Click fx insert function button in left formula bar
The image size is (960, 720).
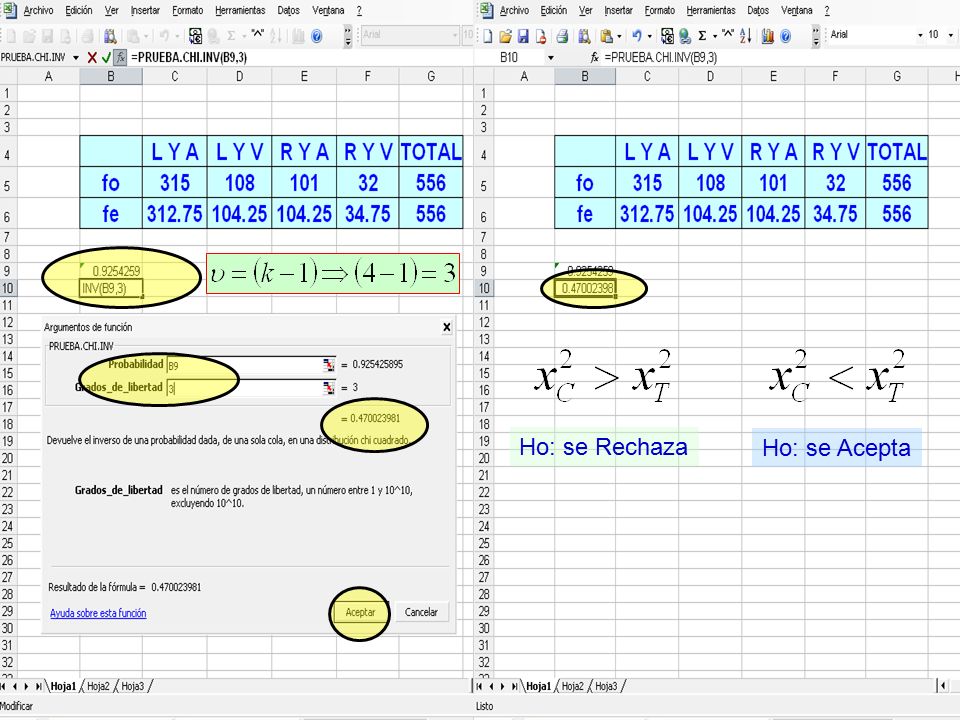point(121,58)
